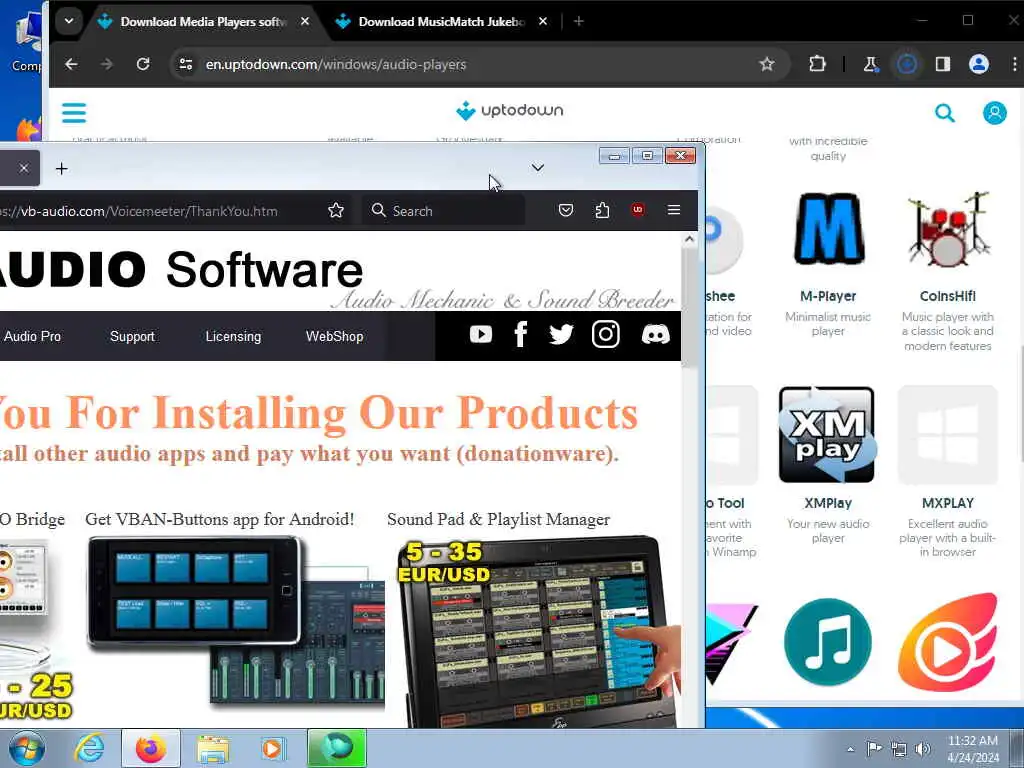Click the MXPLAY title link
This screenshot has width=1024, height=768.
(x=948, y=504)
